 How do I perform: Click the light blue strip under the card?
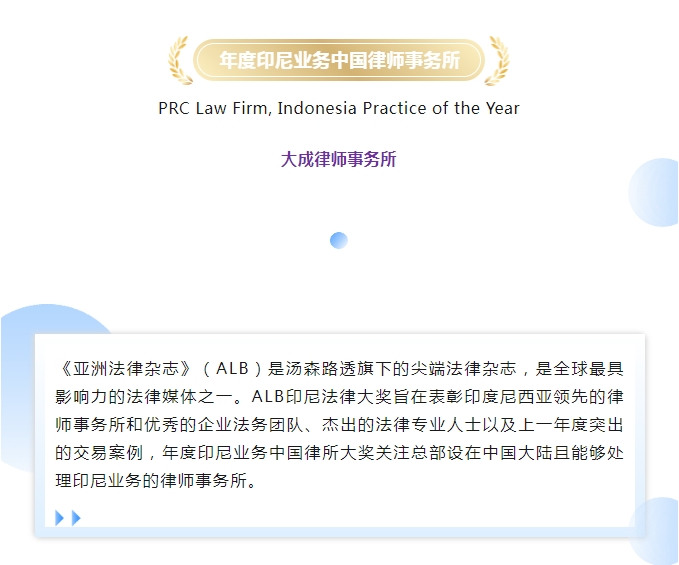340,532
